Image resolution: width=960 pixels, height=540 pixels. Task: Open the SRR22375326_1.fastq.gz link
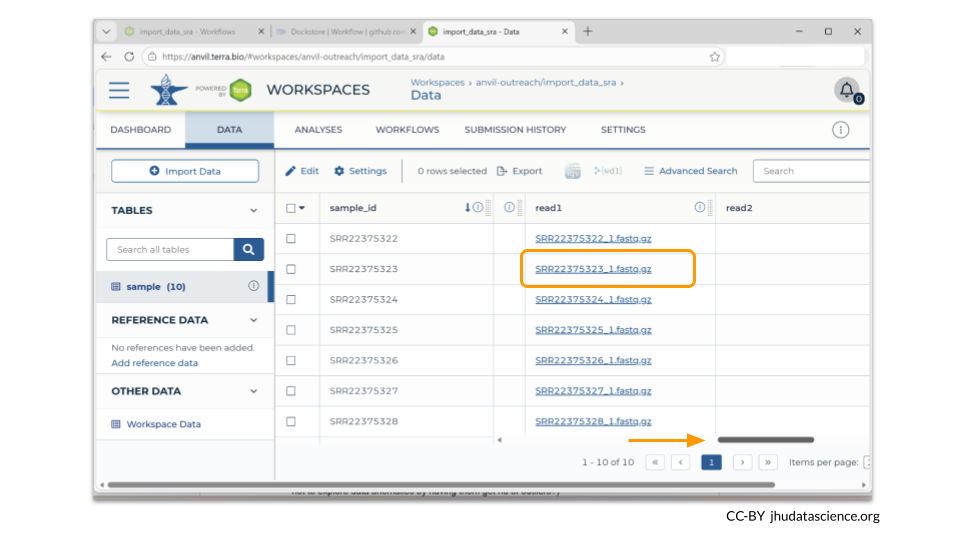pos(593,360)
